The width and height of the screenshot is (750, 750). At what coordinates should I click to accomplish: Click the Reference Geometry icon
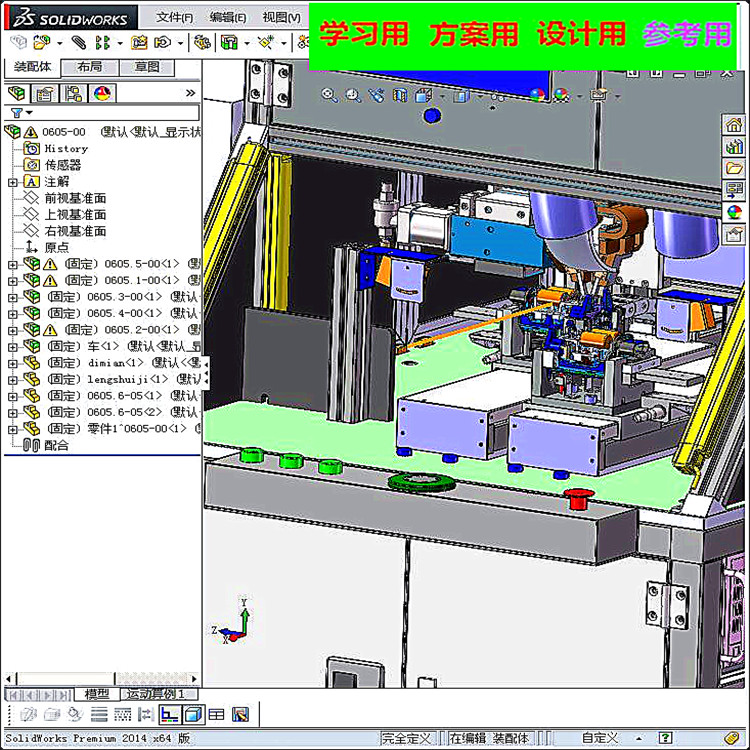(266, 43)
